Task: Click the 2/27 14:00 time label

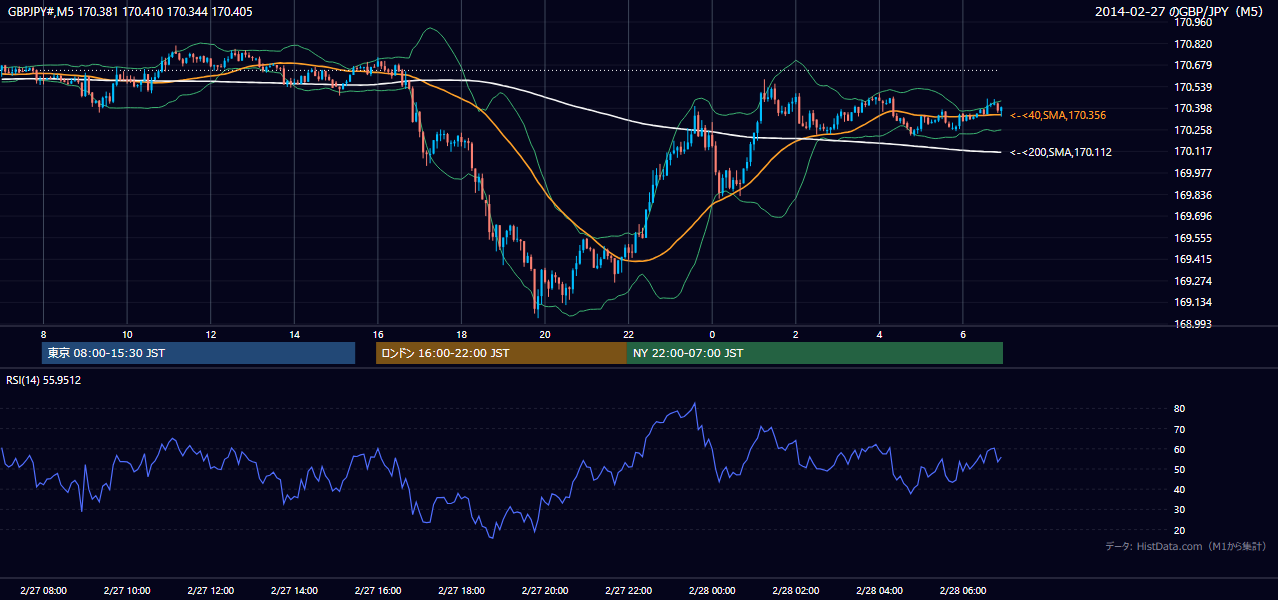Action: (x=294, y=590)
